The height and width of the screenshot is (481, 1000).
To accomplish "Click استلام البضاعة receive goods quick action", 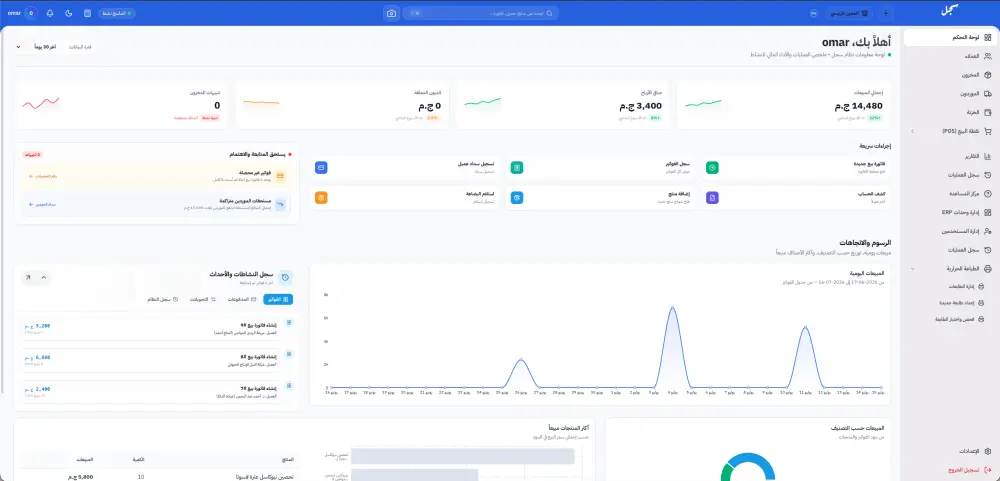I will (404, 198).
